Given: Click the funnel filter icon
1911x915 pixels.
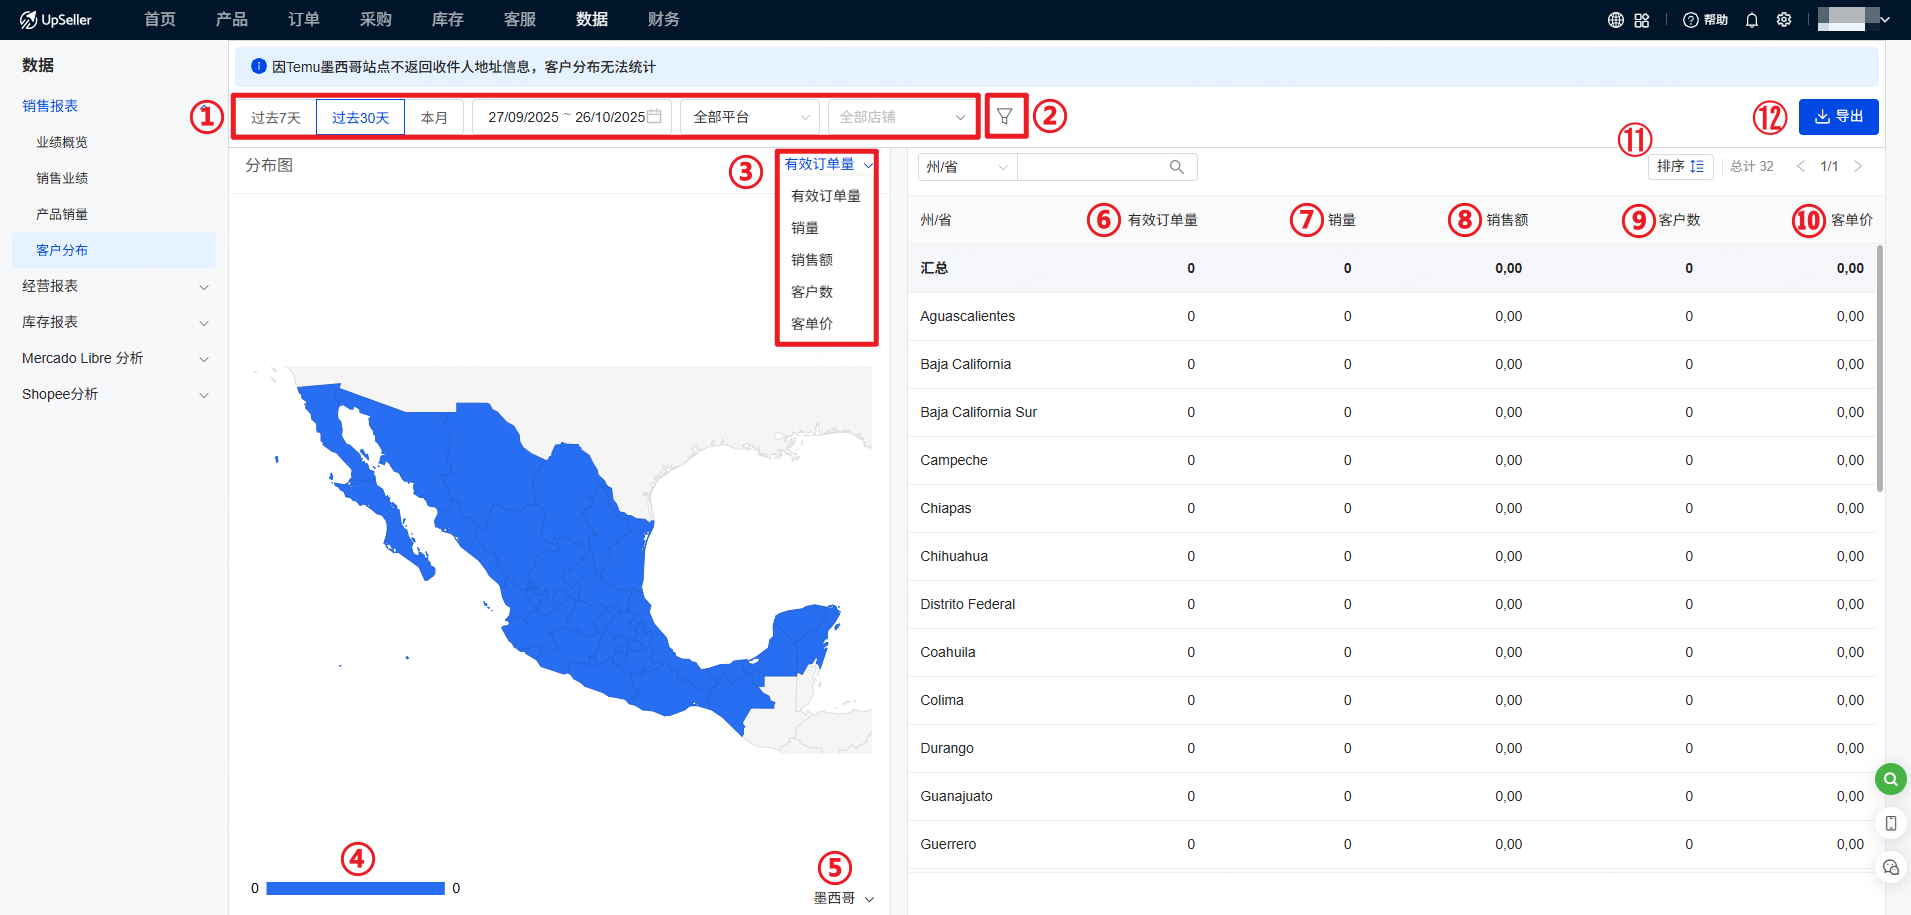Looking at the screenshot, I should [1004, 117].
